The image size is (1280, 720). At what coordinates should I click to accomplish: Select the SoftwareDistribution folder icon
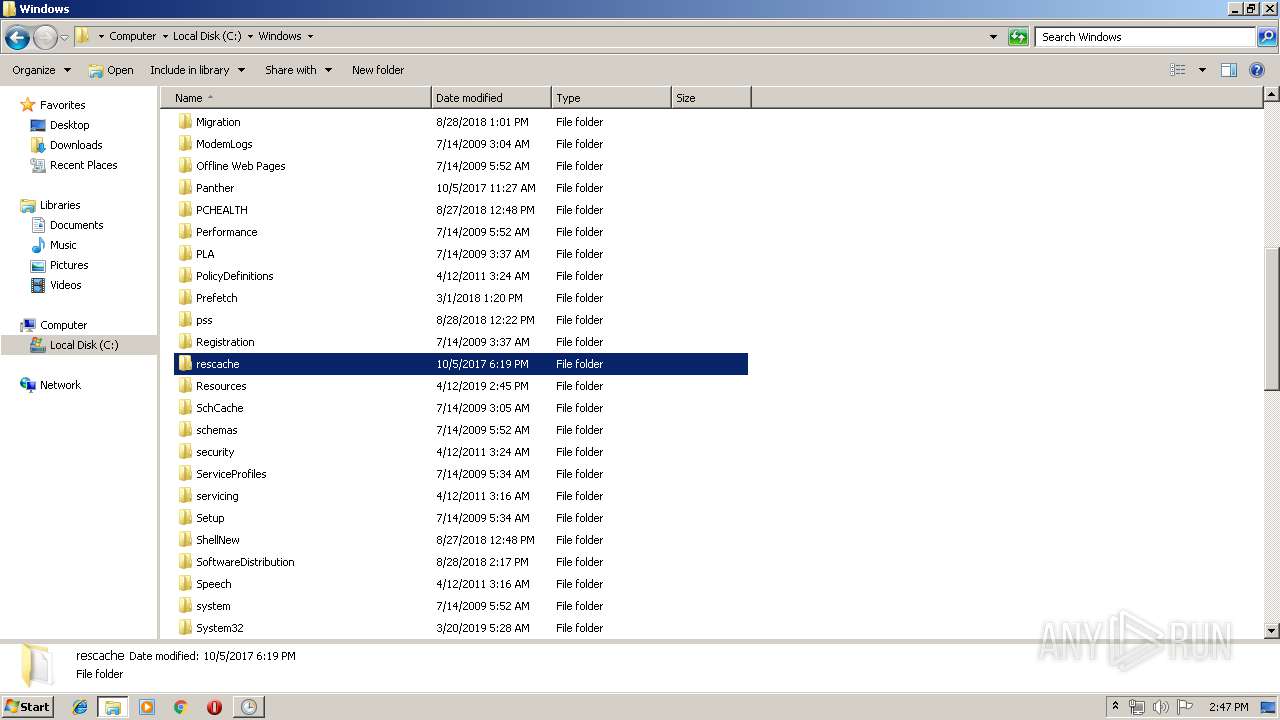185,562
